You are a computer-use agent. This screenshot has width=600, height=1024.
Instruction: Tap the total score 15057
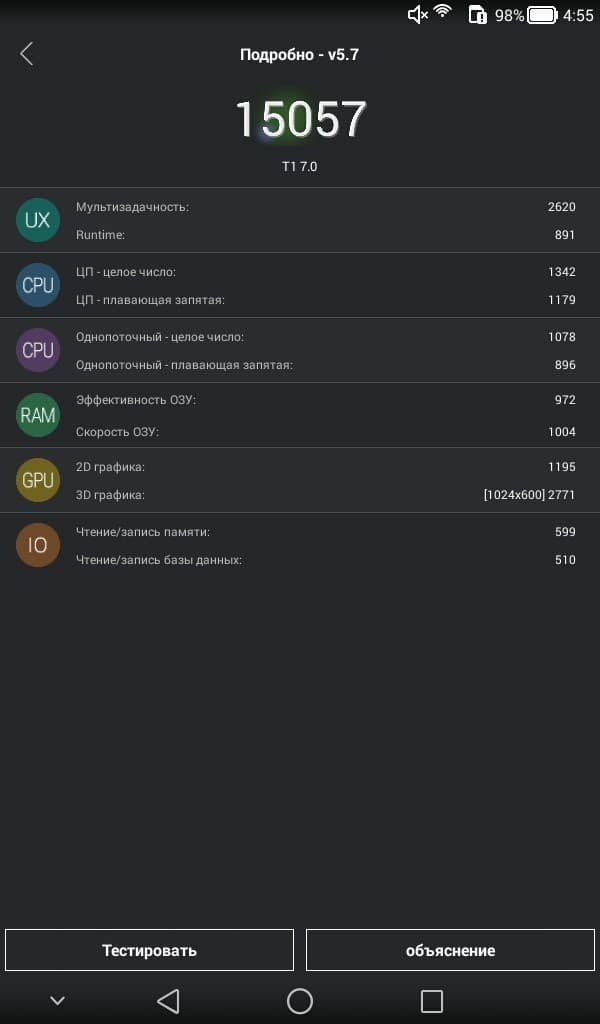[x=300, y=119]
